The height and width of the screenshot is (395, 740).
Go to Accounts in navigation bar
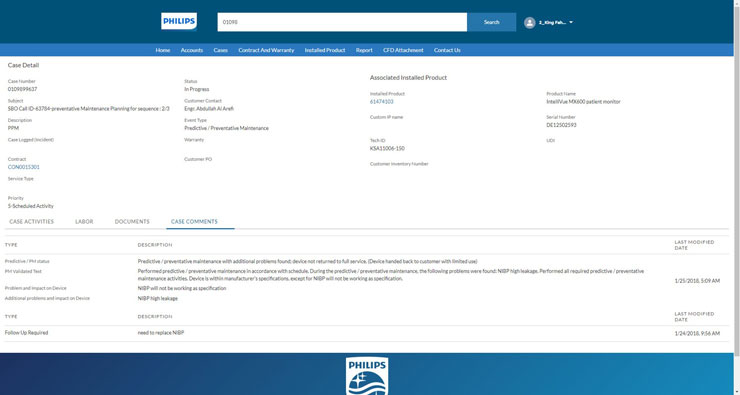coord(192,50)
